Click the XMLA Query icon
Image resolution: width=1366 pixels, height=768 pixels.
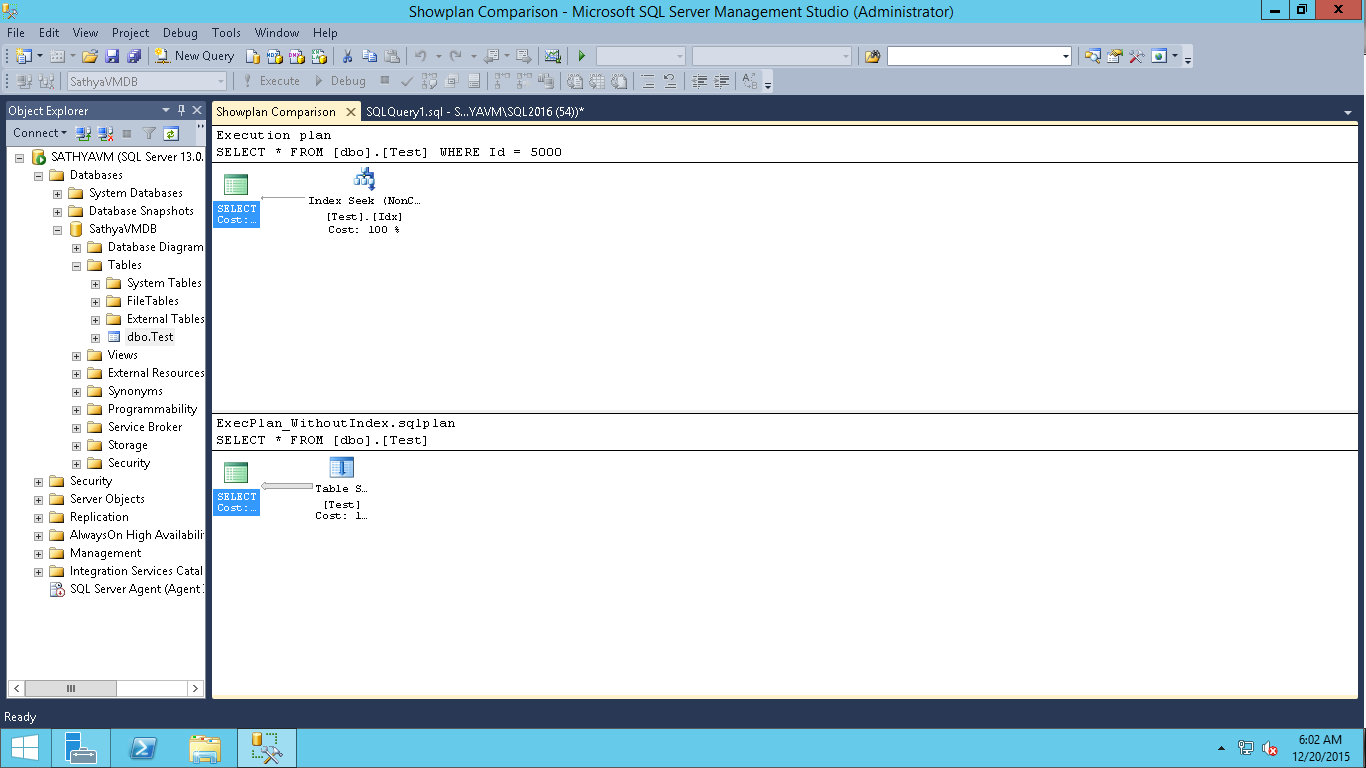pos(319,56)
